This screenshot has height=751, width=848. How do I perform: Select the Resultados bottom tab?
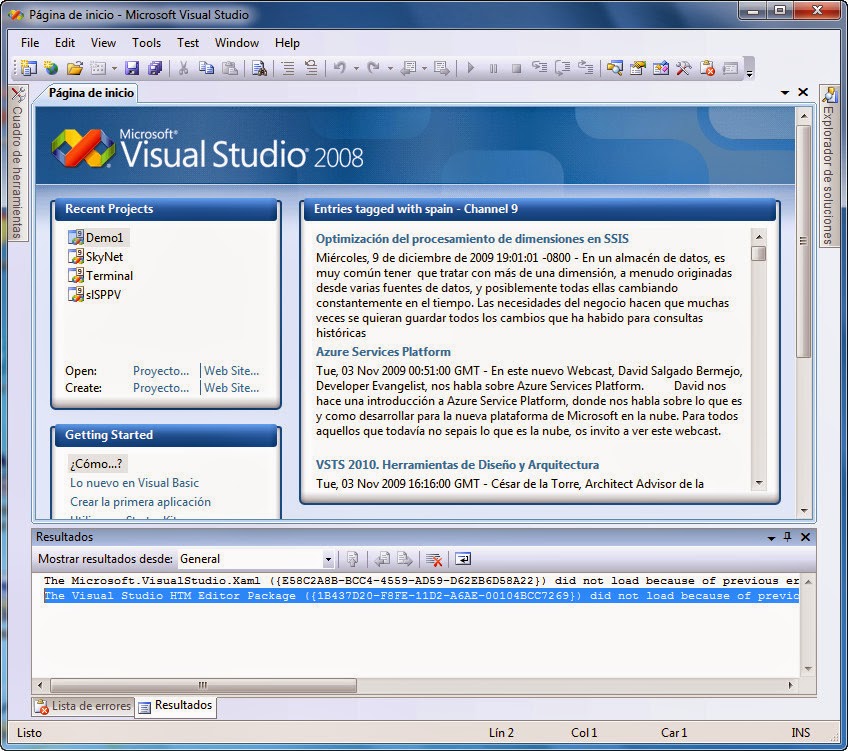[x=176, y=706]
